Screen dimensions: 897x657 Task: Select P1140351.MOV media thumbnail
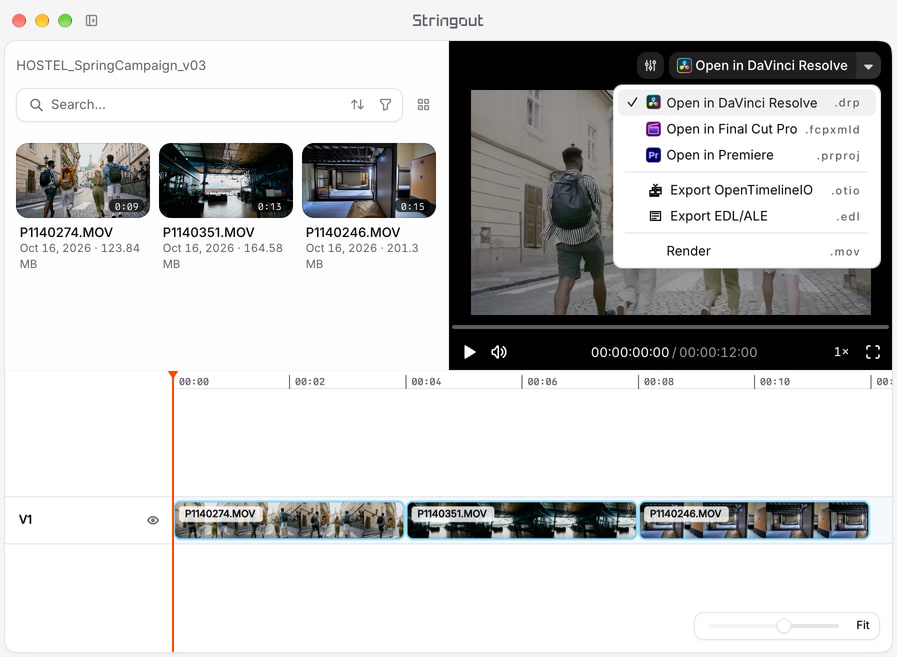pyautogui.click(x=226, y=180)
